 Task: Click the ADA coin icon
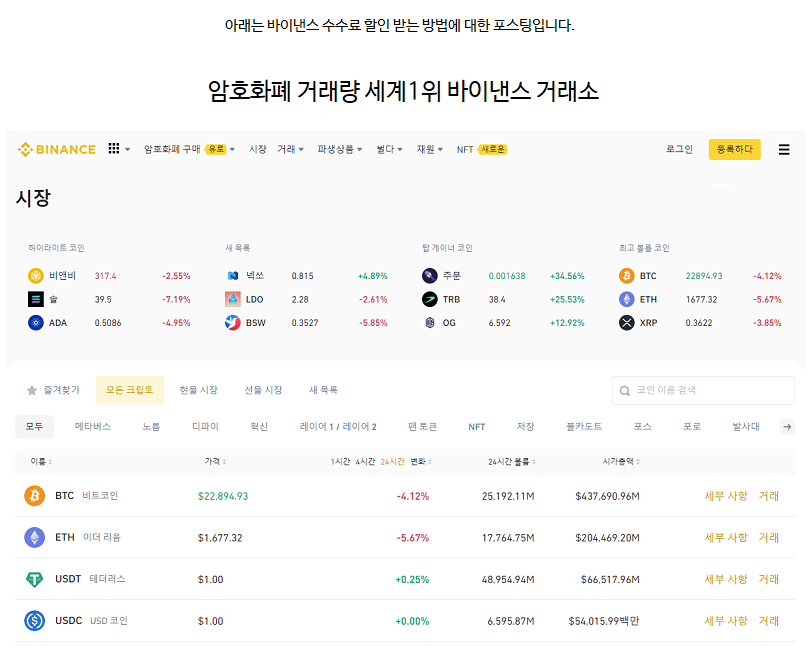click(x=36, y=323)
